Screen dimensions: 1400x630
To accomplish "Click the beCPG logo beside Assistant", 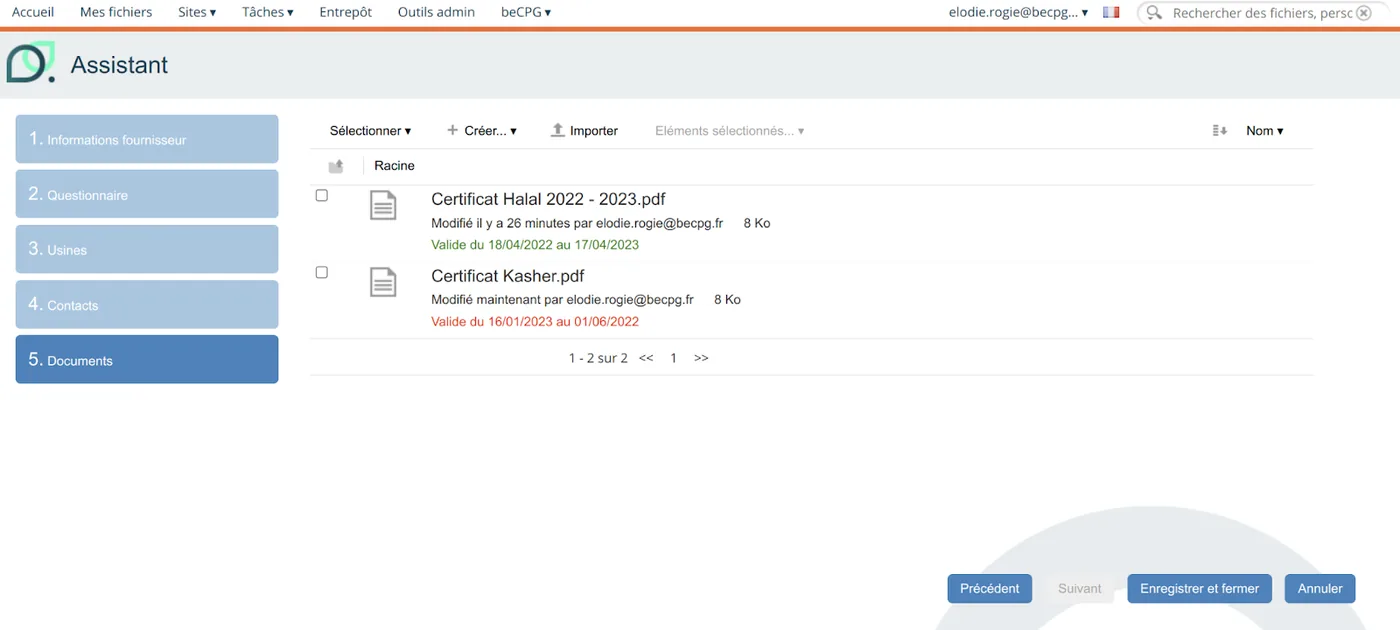I will (x=31, y=63).
